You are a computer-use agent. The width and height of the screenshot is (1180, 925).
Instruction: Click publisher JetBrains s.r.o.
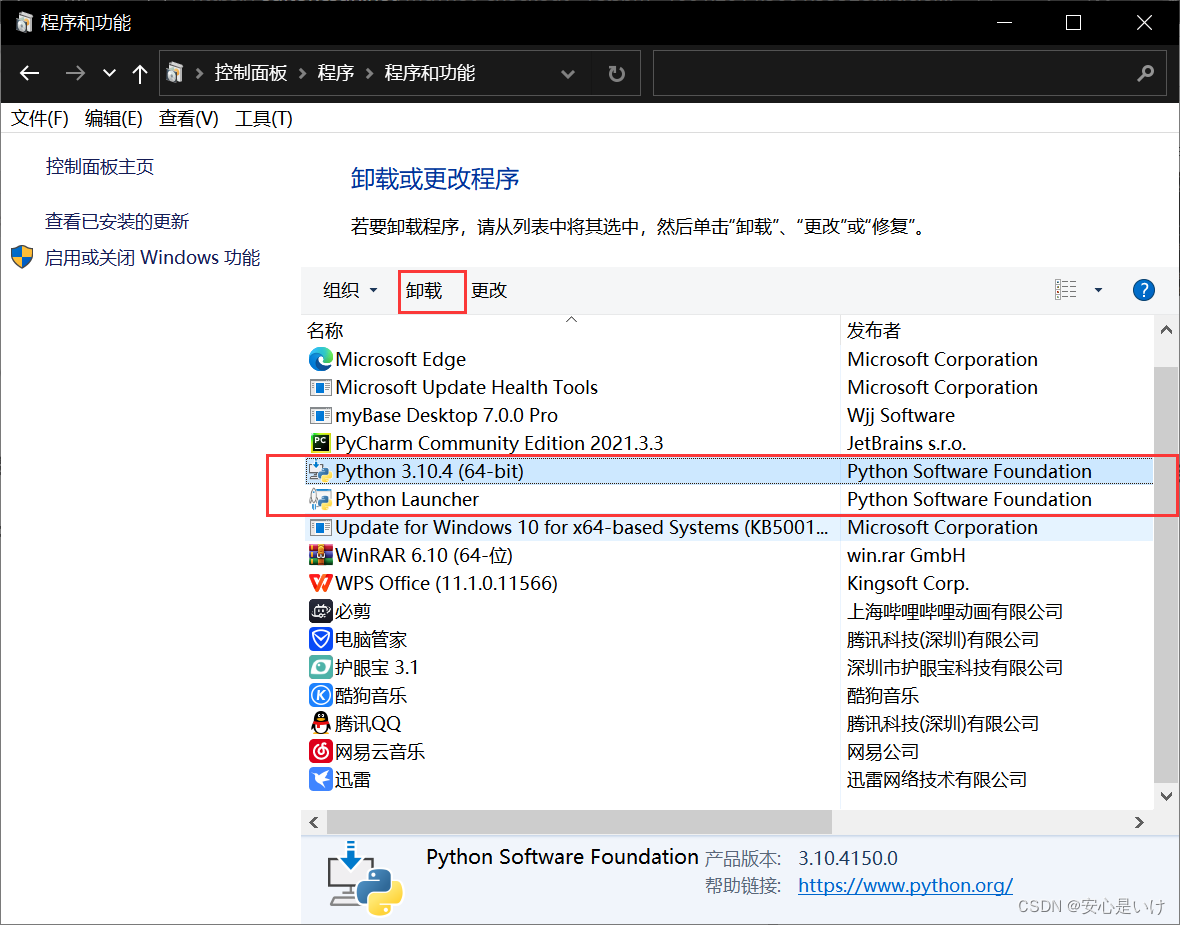[x=906, y=443]
